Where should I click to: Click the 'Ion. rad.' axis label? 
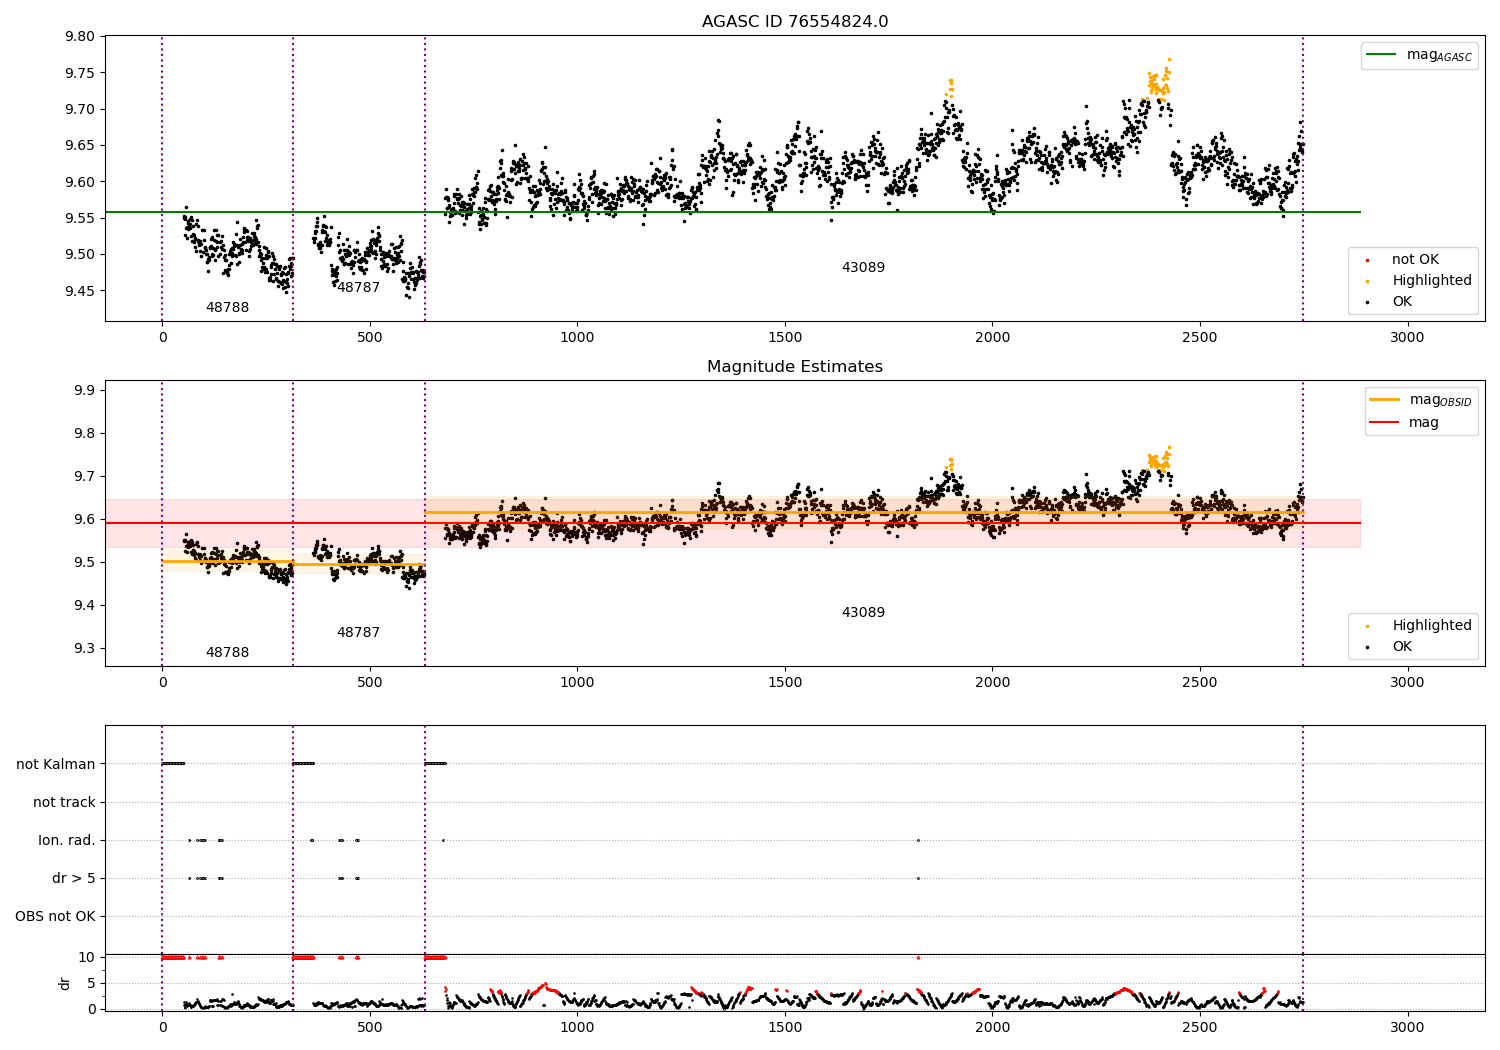click(67, 841)
